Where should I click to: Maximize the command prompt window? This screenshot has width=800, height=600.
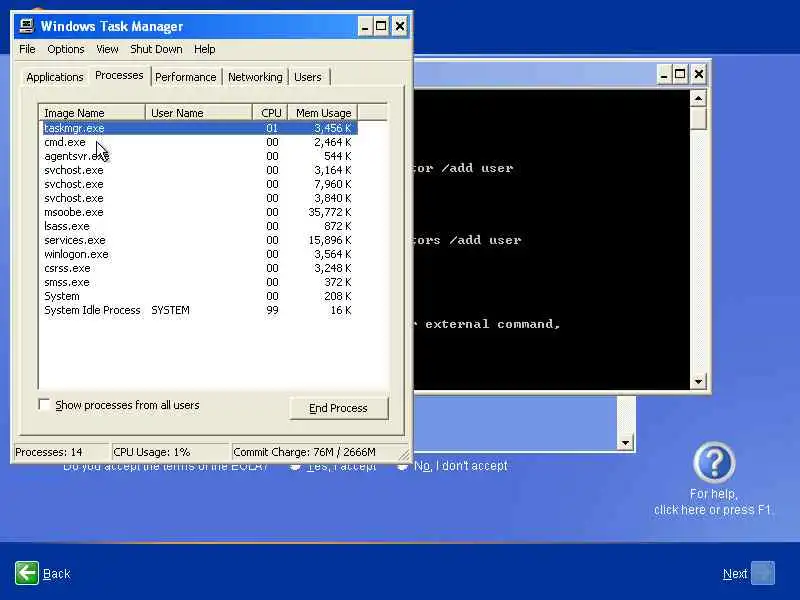tap(680, 74)
